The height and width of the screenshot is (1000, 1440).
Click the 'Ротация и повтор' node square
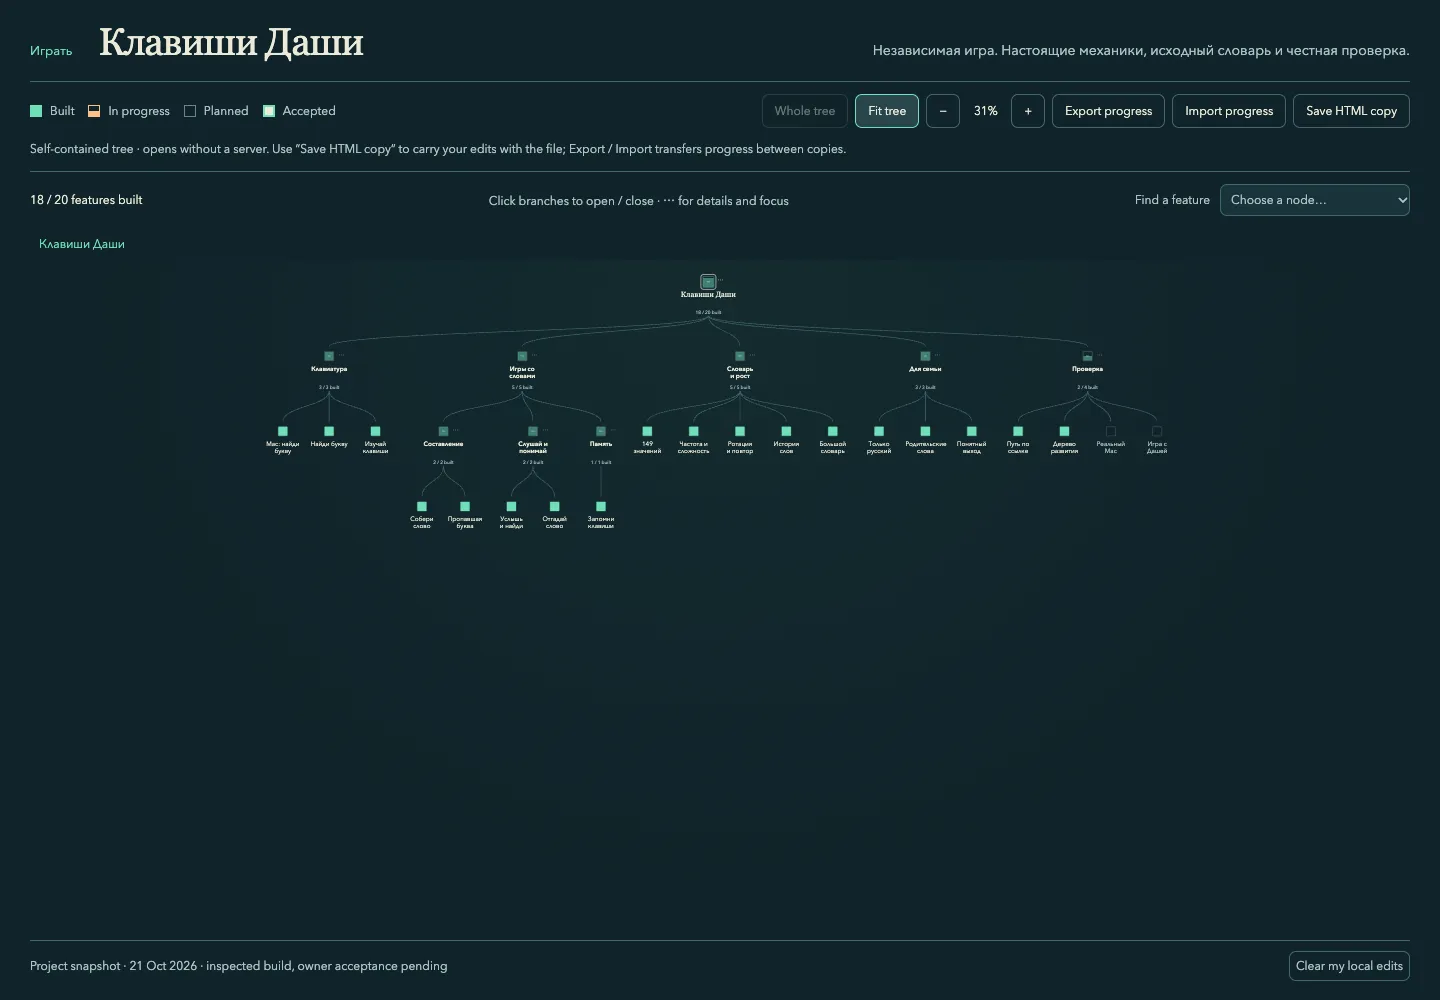[x=740, y=431]
